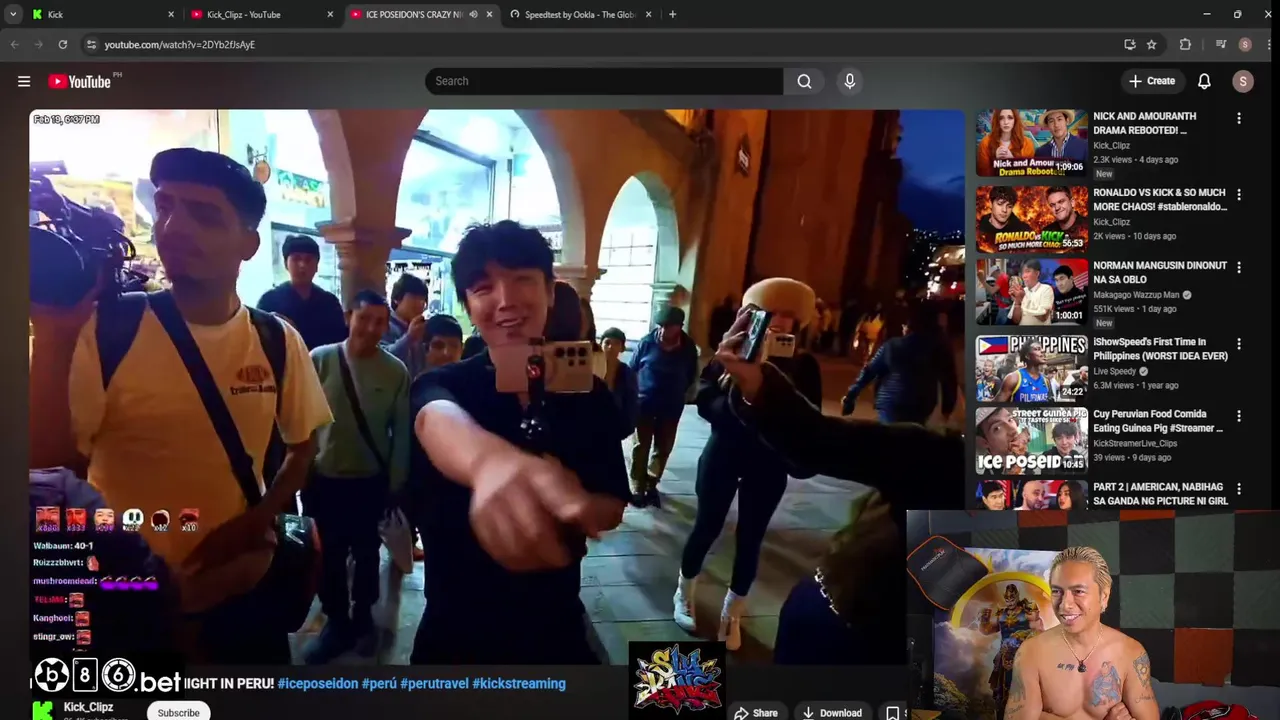Click the youtube.com address bar URL
Image resolution: width=1280 pixels, height=720 pixels.
180,44
